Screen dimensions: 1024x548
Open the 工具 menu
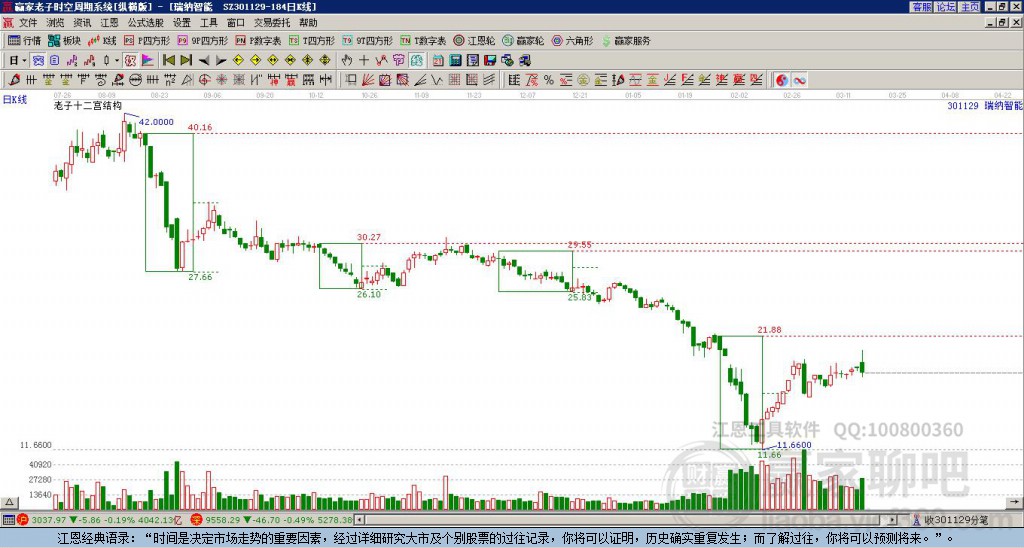[x=209, y=23]
